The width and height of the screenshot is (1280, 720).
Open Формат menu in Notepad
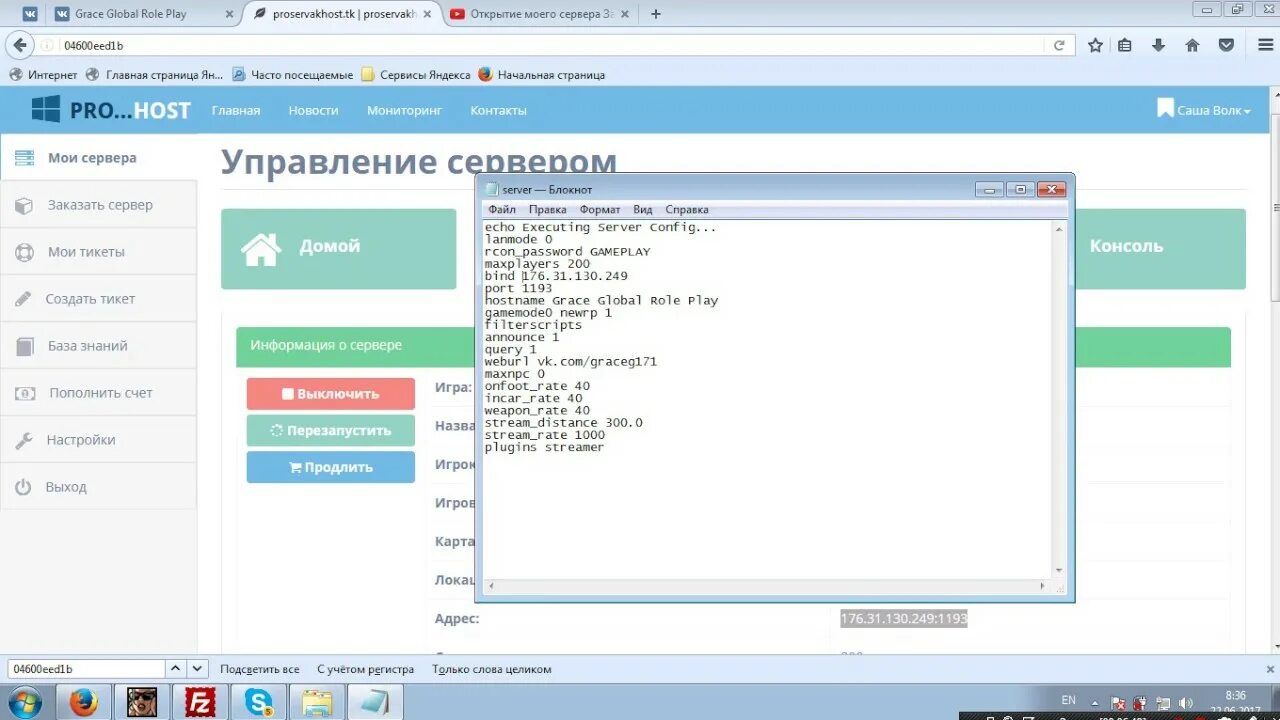point(600,209)
